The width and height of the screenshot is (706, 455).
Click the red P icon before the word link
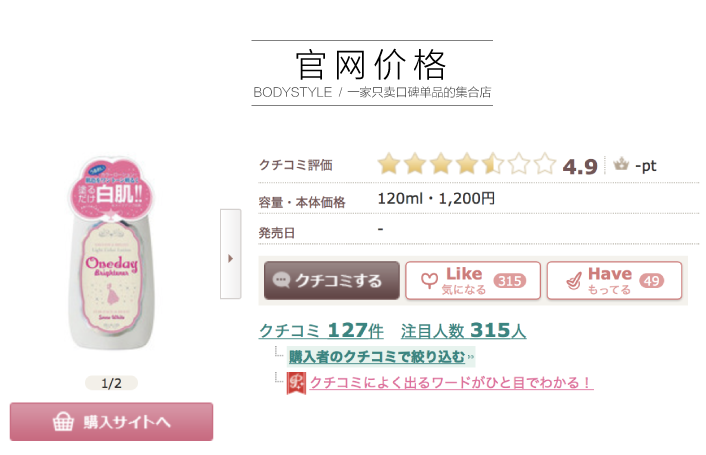pyautogui.click(x=296, y=383)
